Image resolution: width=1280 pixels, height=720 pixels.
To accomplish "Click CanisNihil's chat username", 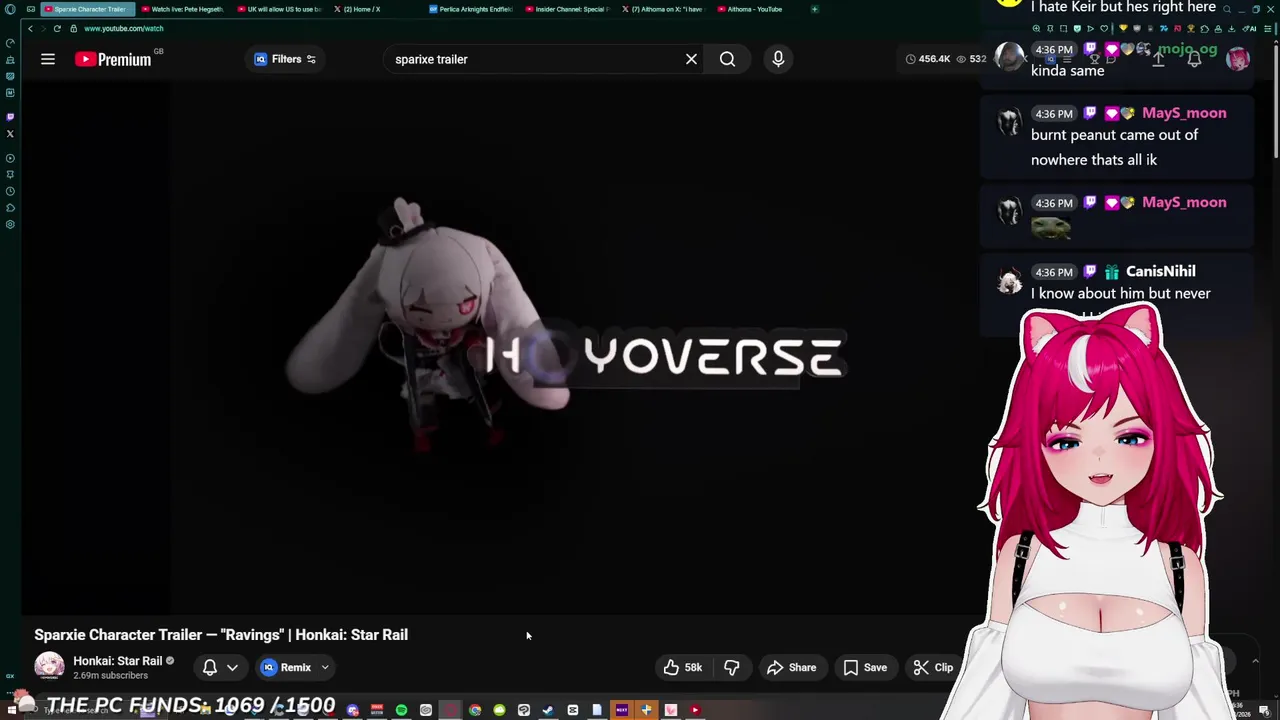I will point(1160,271).
